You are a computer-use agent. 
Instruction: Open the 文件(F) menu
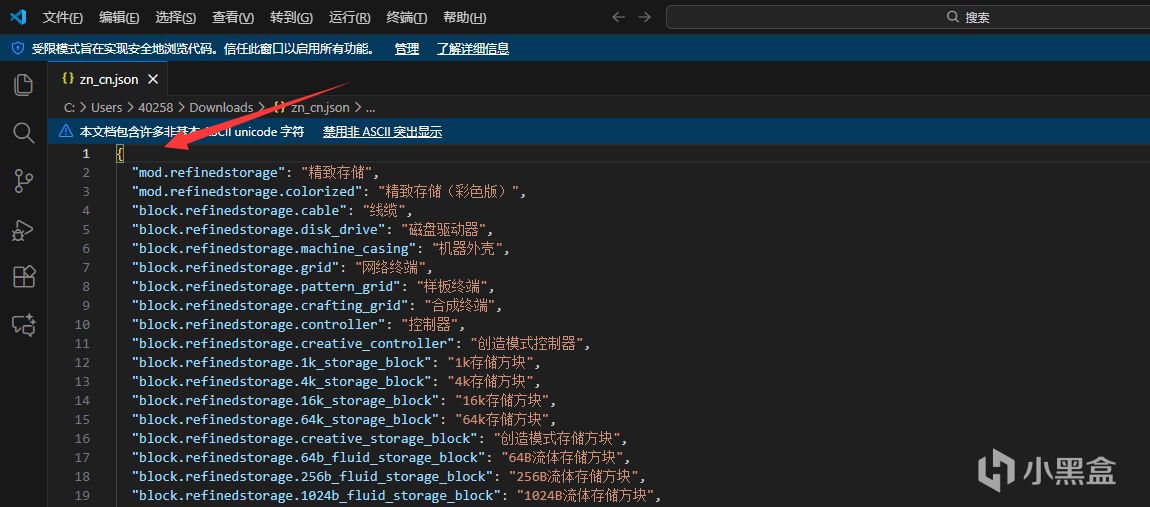click(62, 18)
